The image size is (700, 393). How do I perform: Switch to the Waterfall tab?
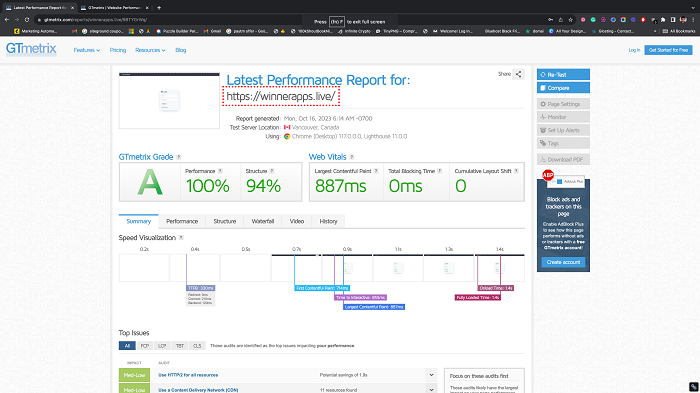(x=262, y=222)
